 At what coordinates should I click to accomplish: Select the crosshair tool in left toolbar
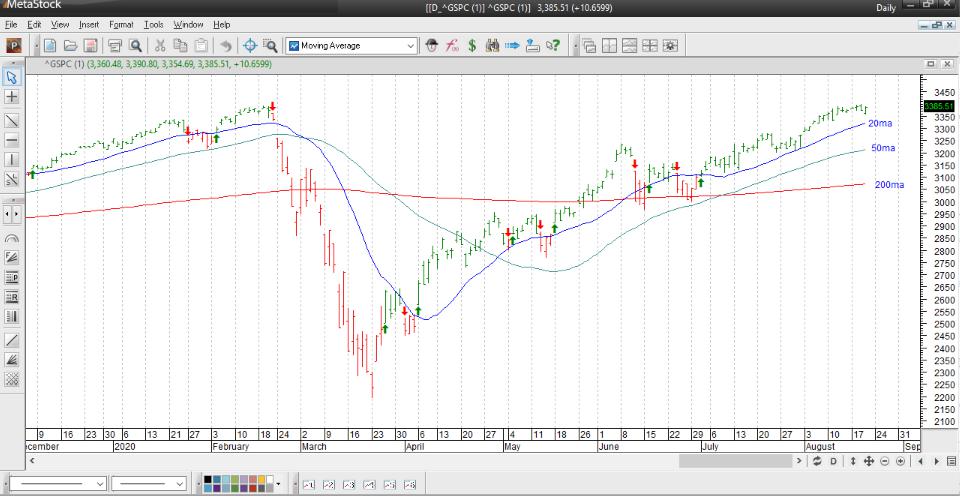pos(12,97)
